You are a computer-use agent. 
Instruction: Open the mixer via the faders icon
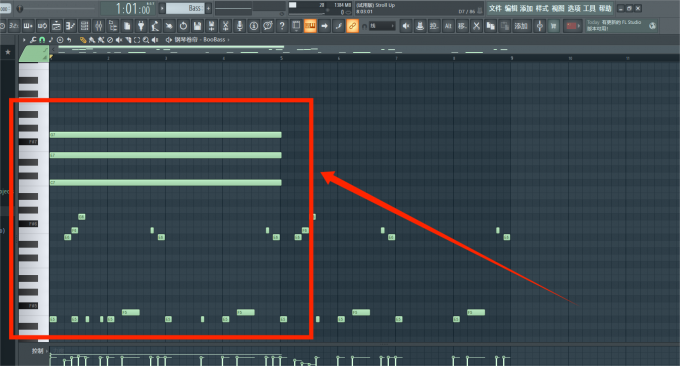[99, 26]
